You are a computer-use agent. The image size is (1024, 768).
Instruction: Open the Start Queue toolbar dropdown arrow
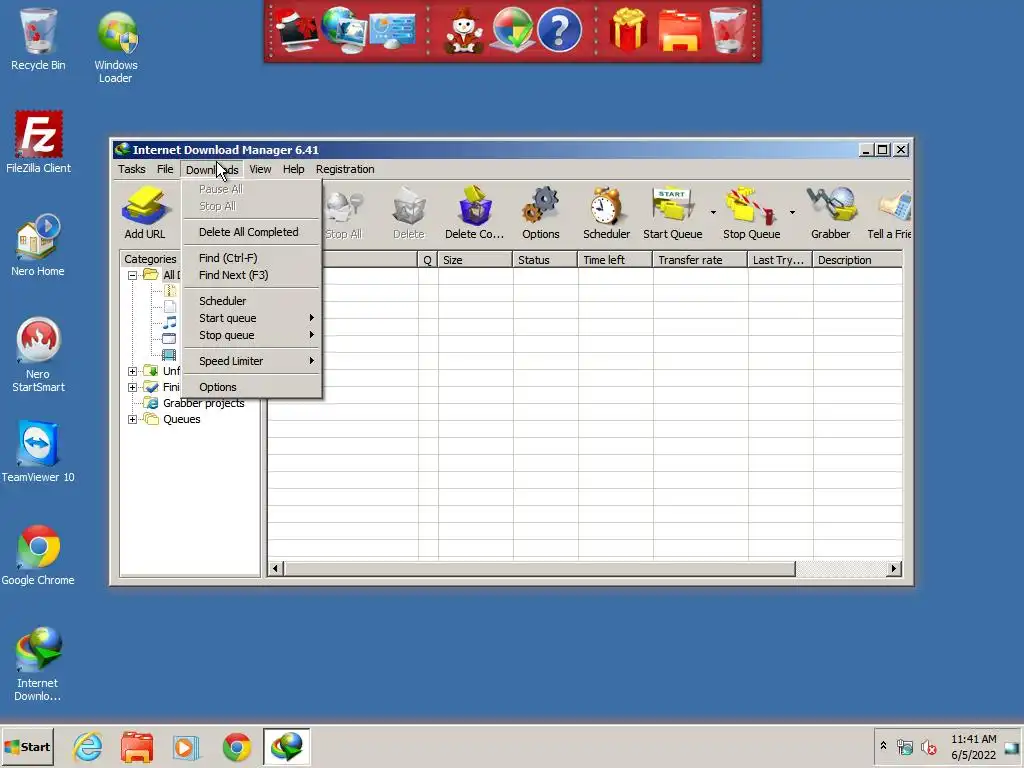coord(713,212)
